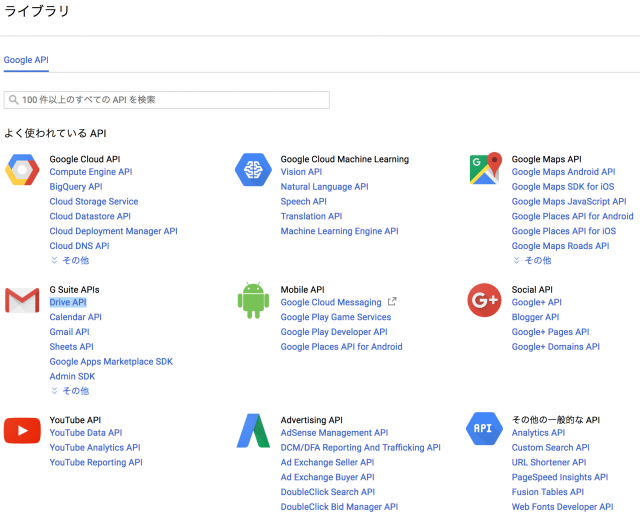Expand その他 under G Suite APIs
Screen dimensions: 640x524
coord(70,391)
